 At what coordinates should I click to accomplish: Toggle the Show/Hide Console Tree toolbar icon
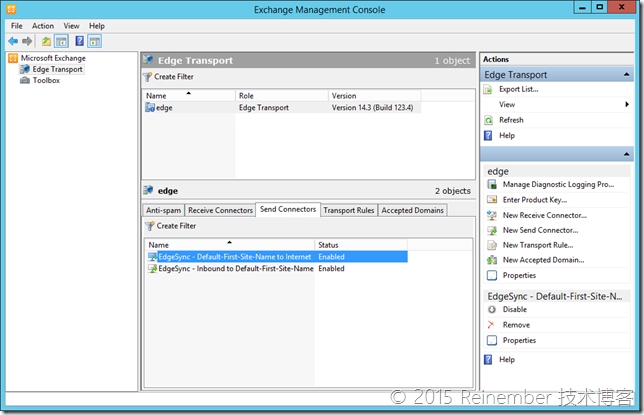coord(61,41)
